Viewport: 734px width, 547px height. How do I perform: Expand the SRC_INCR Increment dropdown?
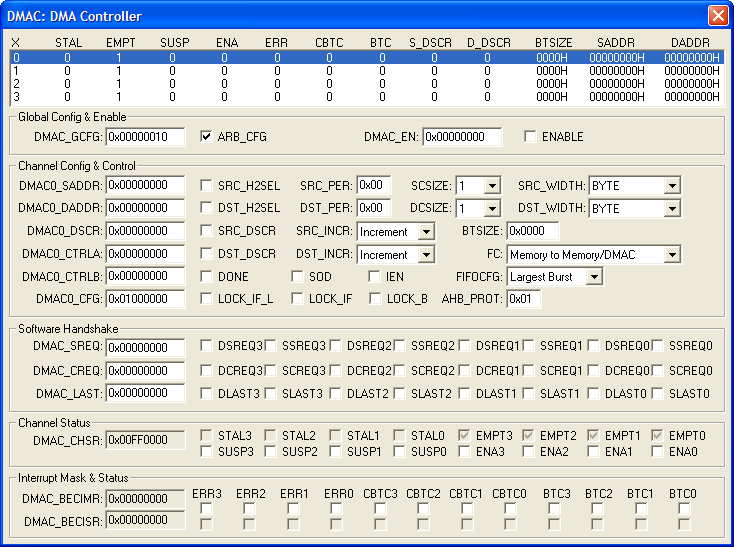pyautogui.click(x=426, y=232)
